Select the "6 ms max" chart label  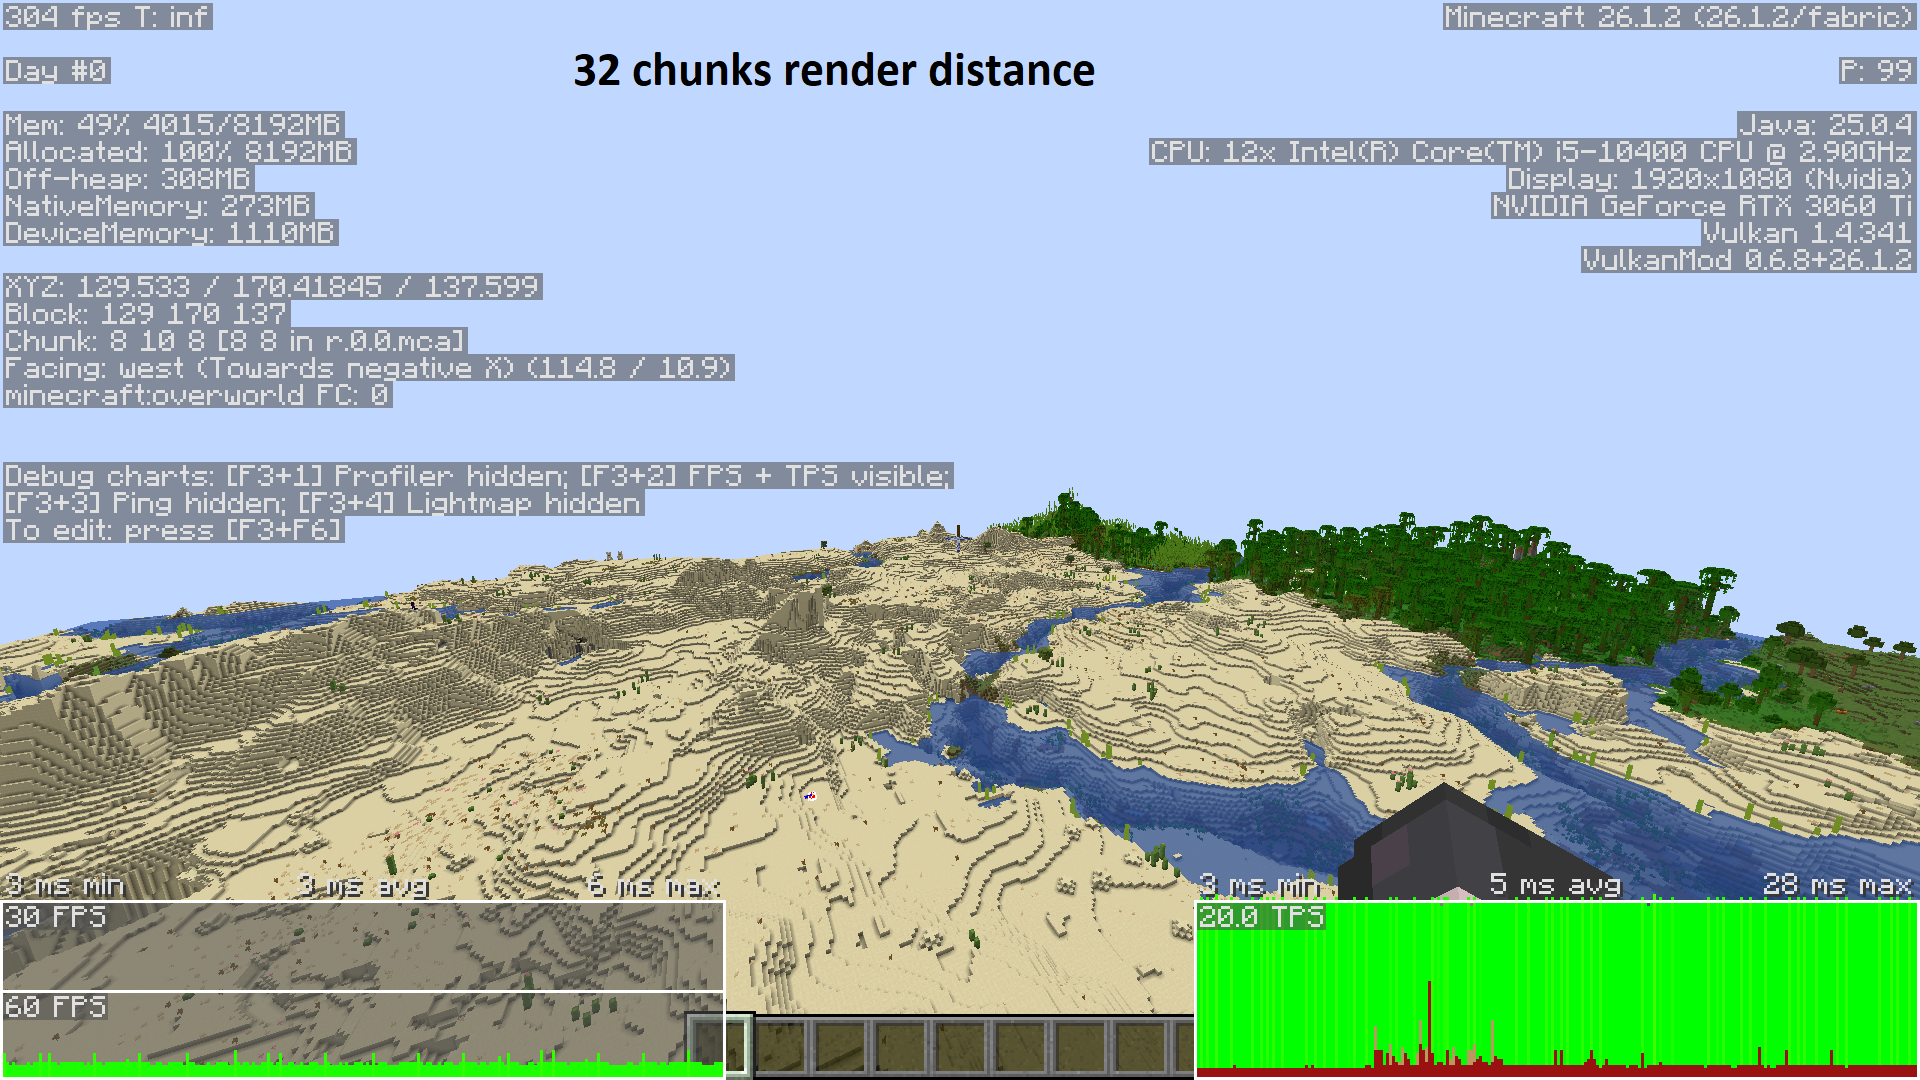point(654,885)
